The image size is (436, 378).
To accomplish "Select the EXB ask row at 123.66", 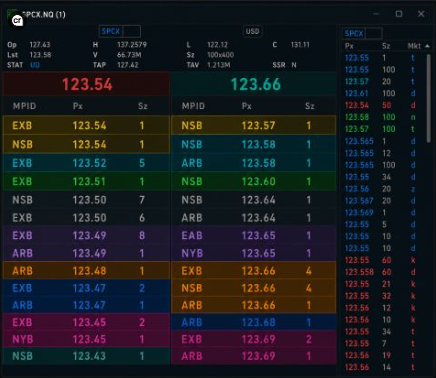I will point(254,270).
